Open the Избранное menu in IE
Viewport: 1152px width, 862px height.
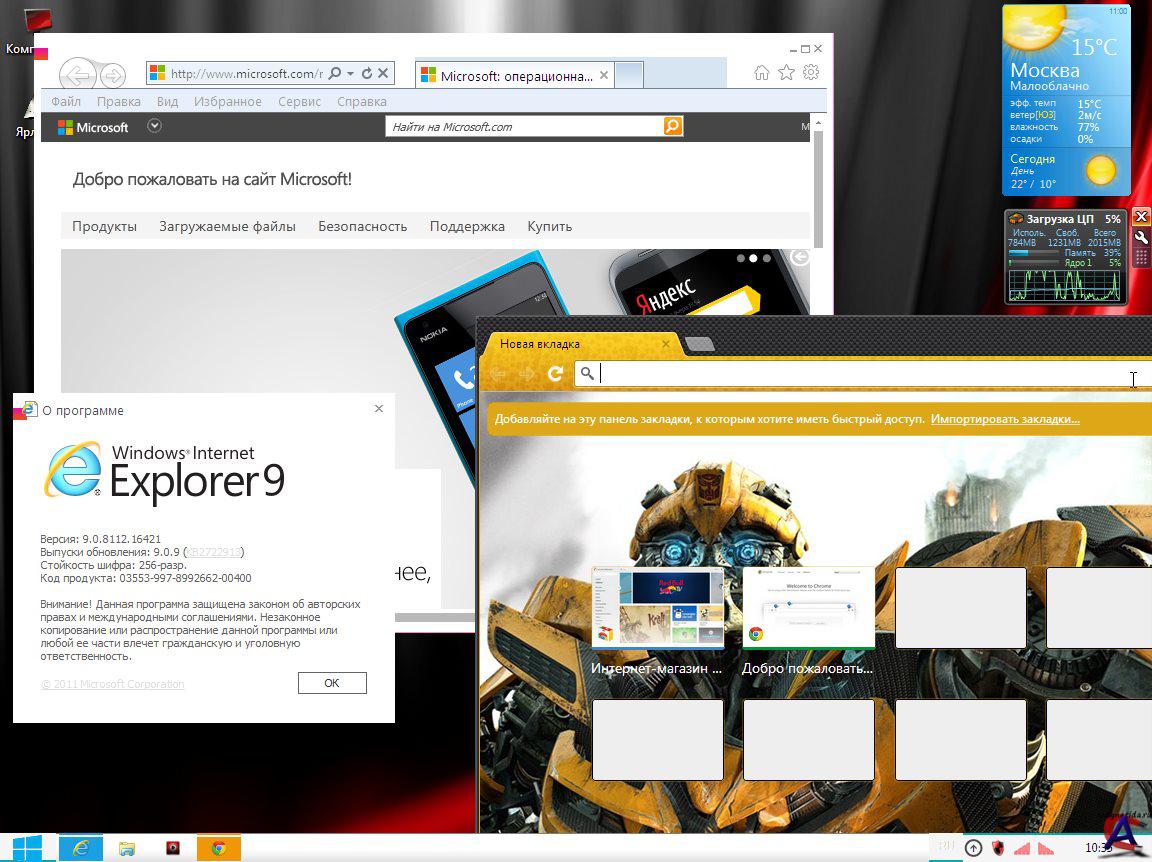(227, 101)
